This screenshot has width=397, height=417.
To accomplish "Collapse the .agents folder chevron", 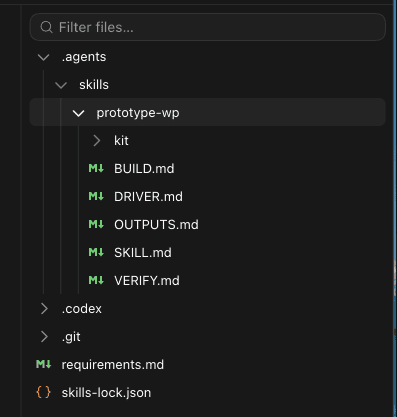I will click(x=44, y=57).
